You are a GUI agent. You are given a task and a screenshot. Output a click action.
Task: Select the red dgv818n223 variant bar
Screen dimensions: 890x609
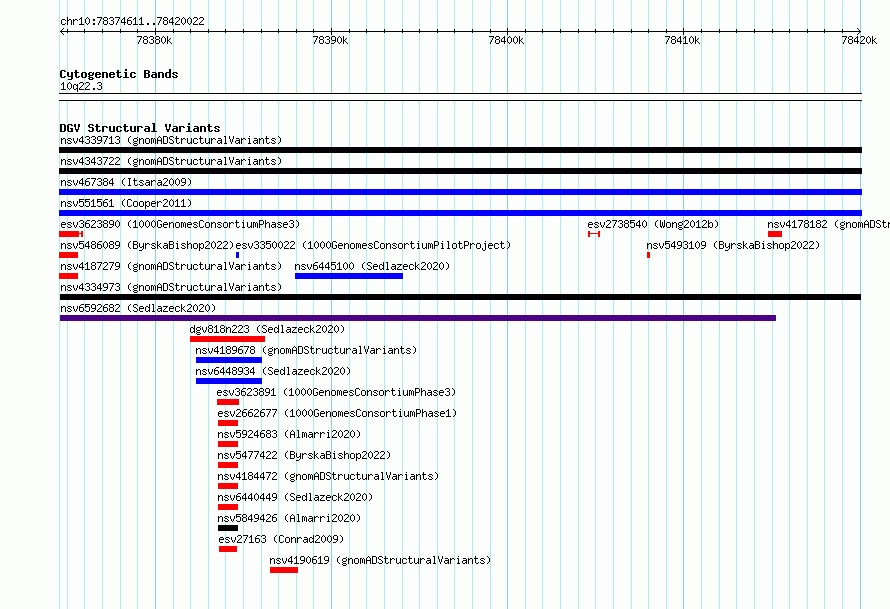(227, 339)
